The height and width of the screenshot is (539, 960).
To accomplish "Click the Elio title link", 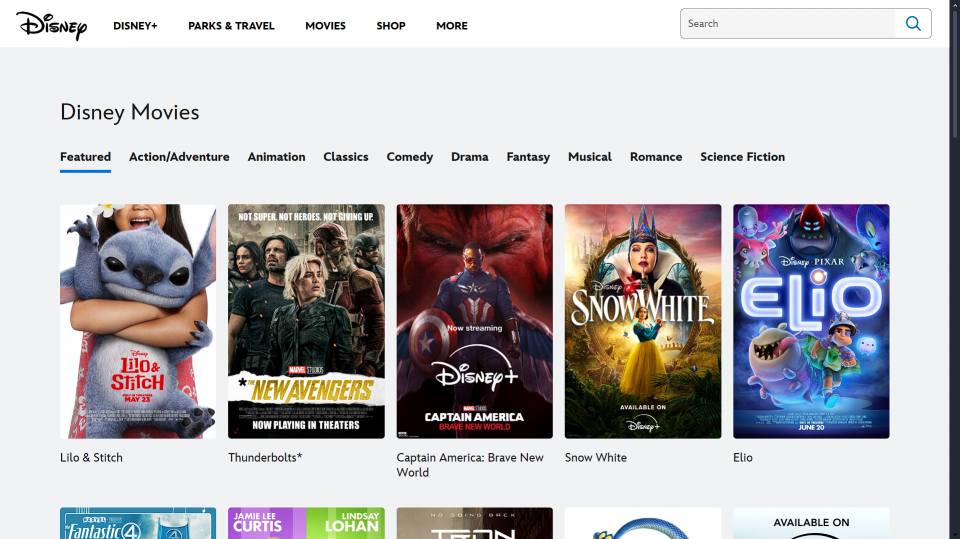I will [x=743, y=458].
